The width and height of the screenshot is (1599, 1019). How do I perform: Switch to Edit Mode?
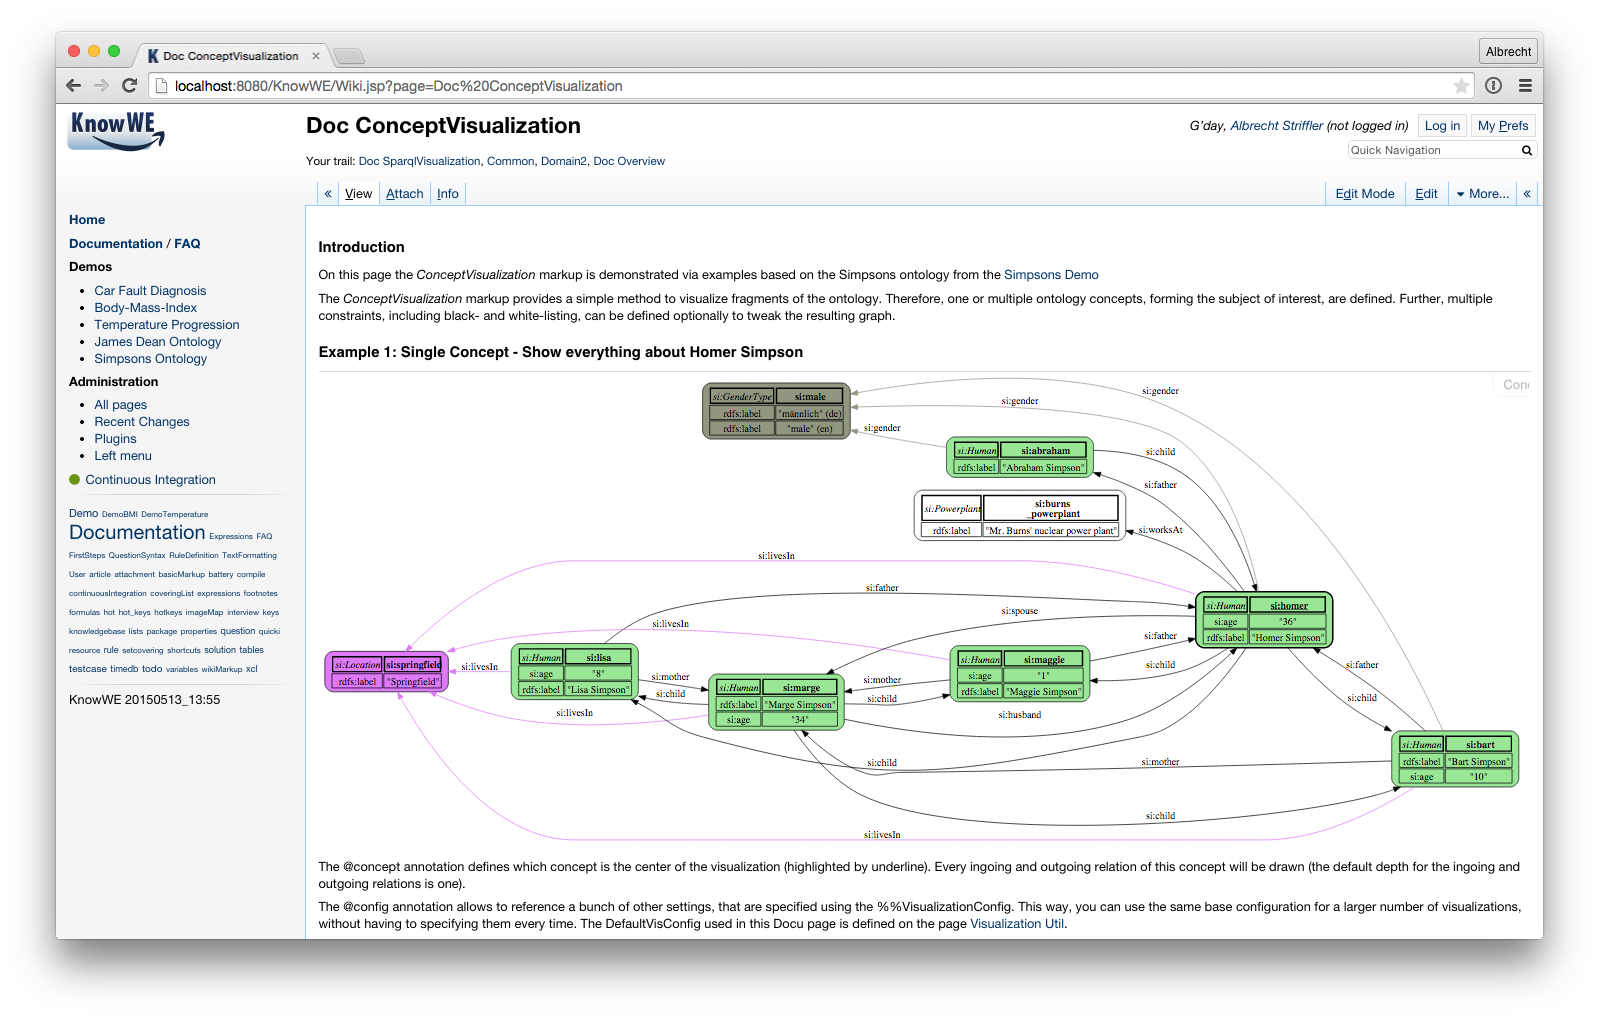[1365, 194]
